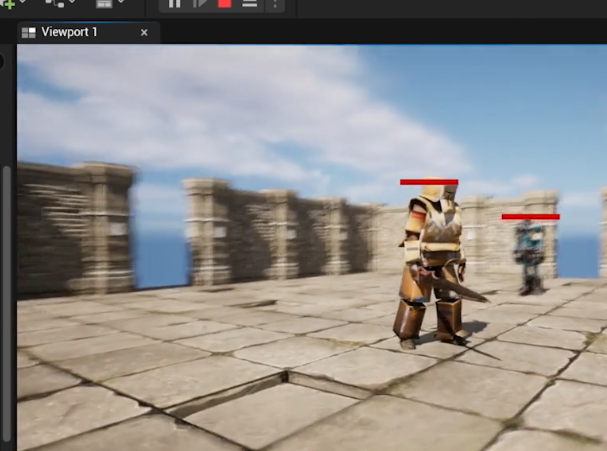Open the play options three-dot menu
Image resolution: width=607 pixels, height=451 pixels.
[x=275, y=4]
